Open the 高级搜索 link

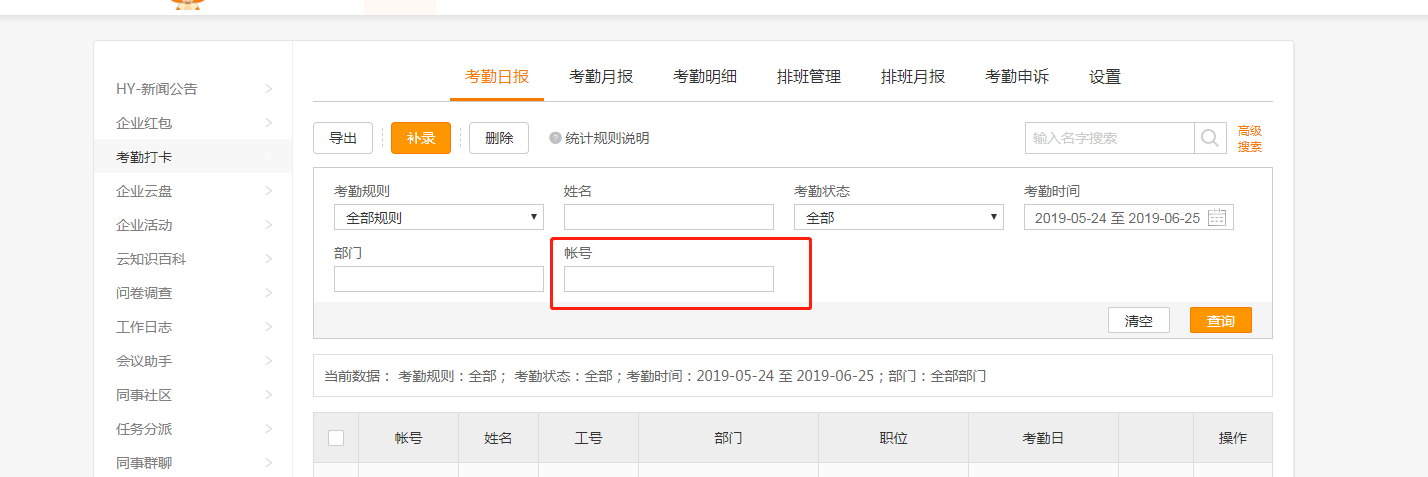(1250, 138)
